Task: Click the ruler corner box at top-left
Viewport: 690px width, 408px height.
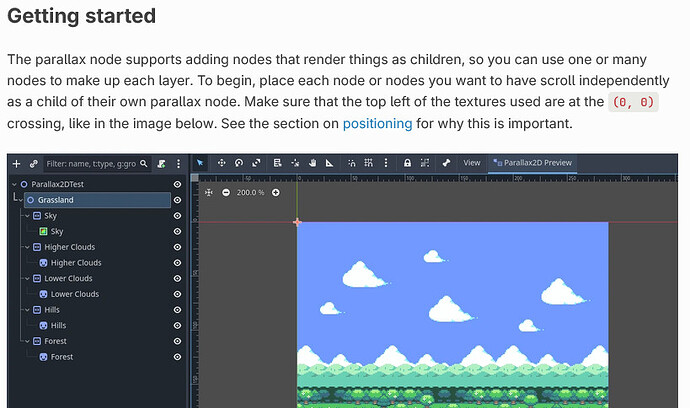Action: [195, 178]
